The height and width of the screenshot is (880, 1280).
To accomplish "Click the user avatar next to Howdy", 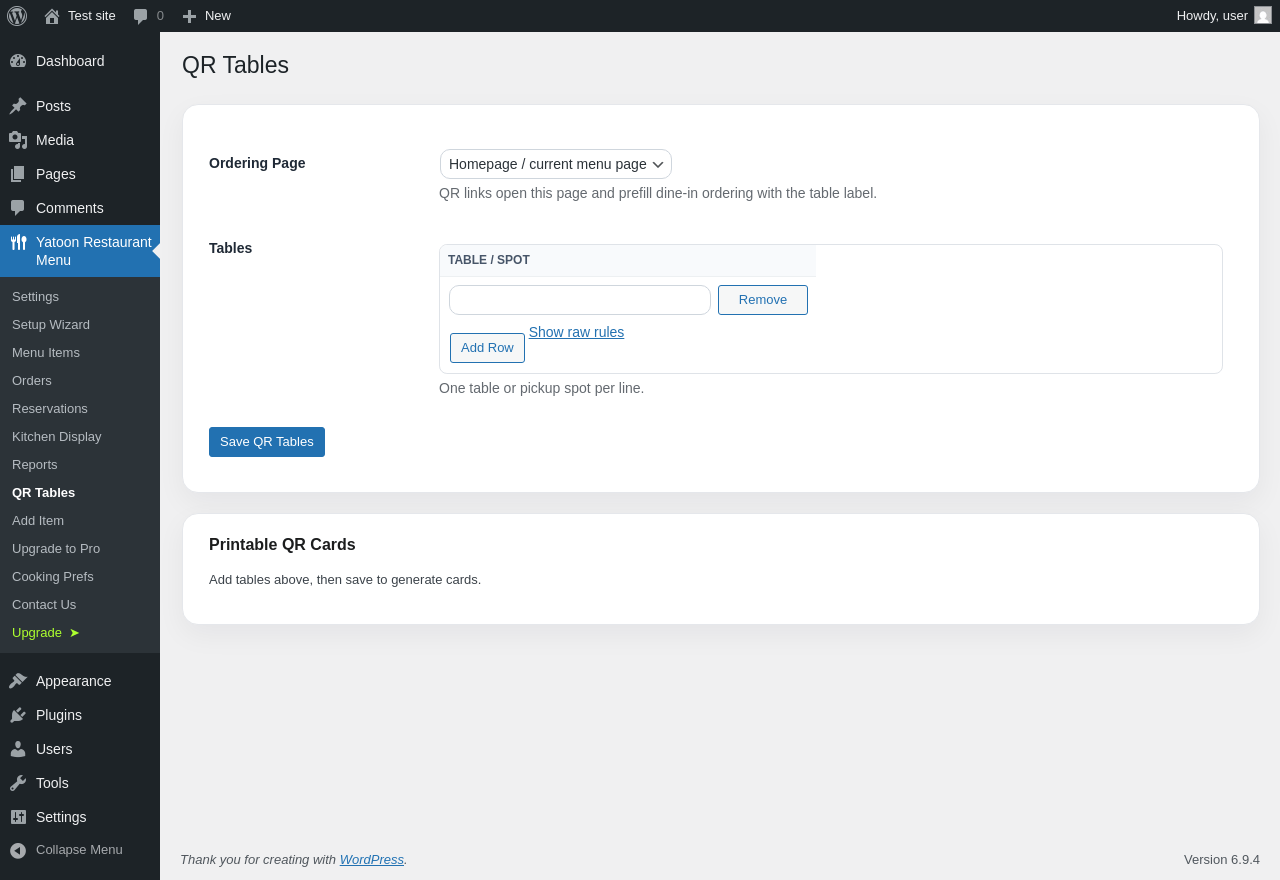I will coord(1263,15).
